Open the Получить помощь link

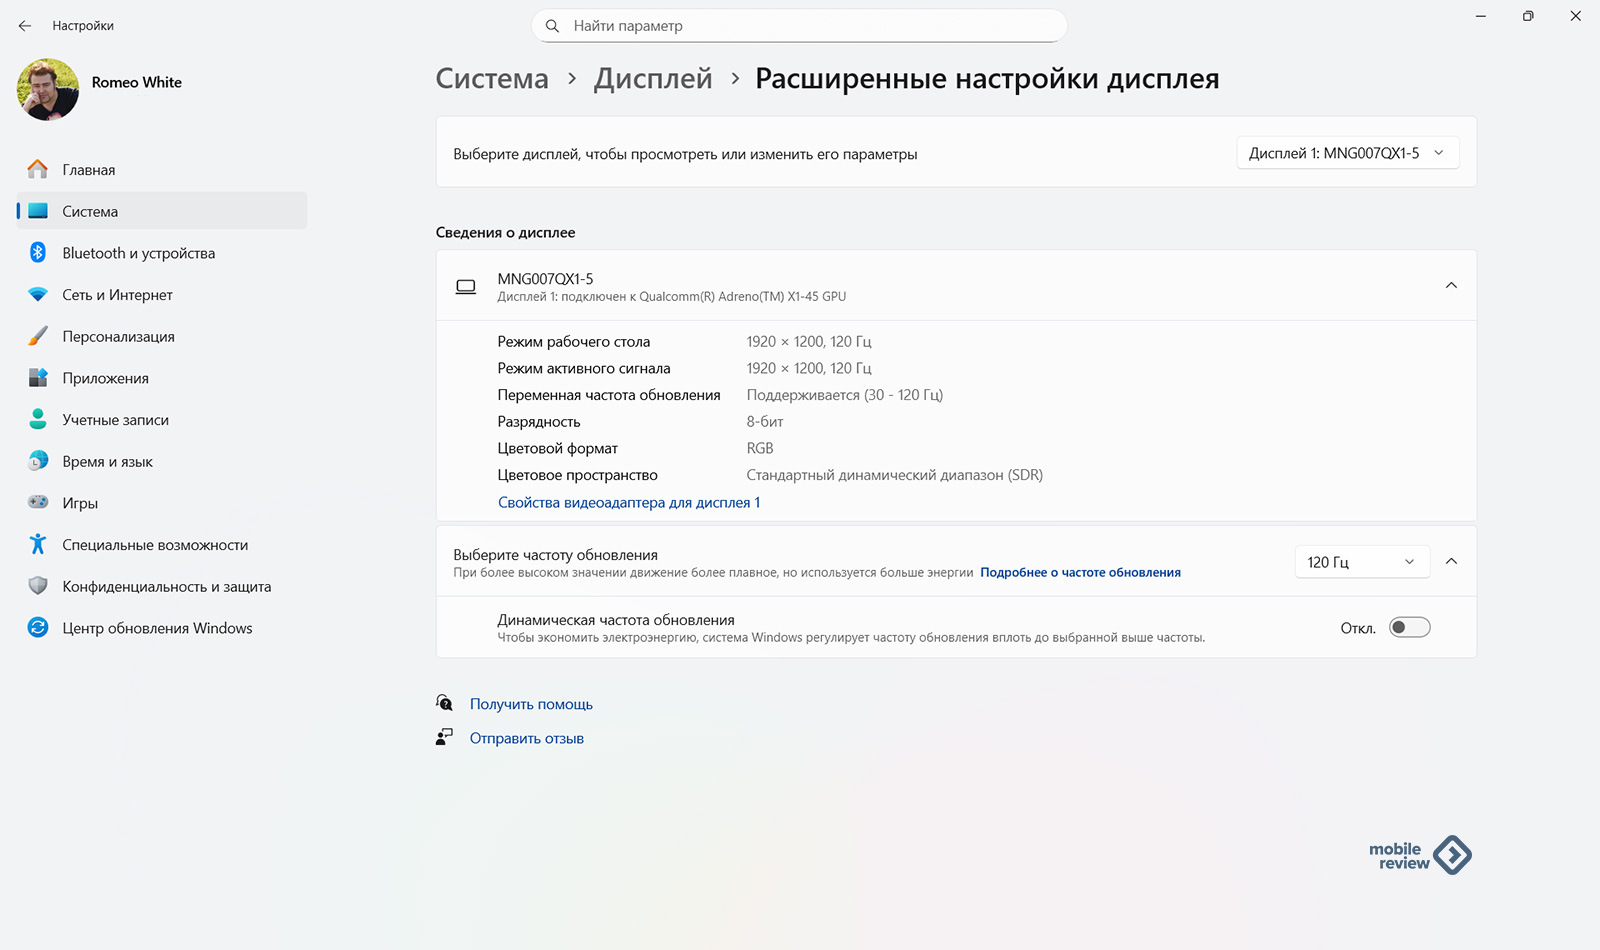(531, 705)
